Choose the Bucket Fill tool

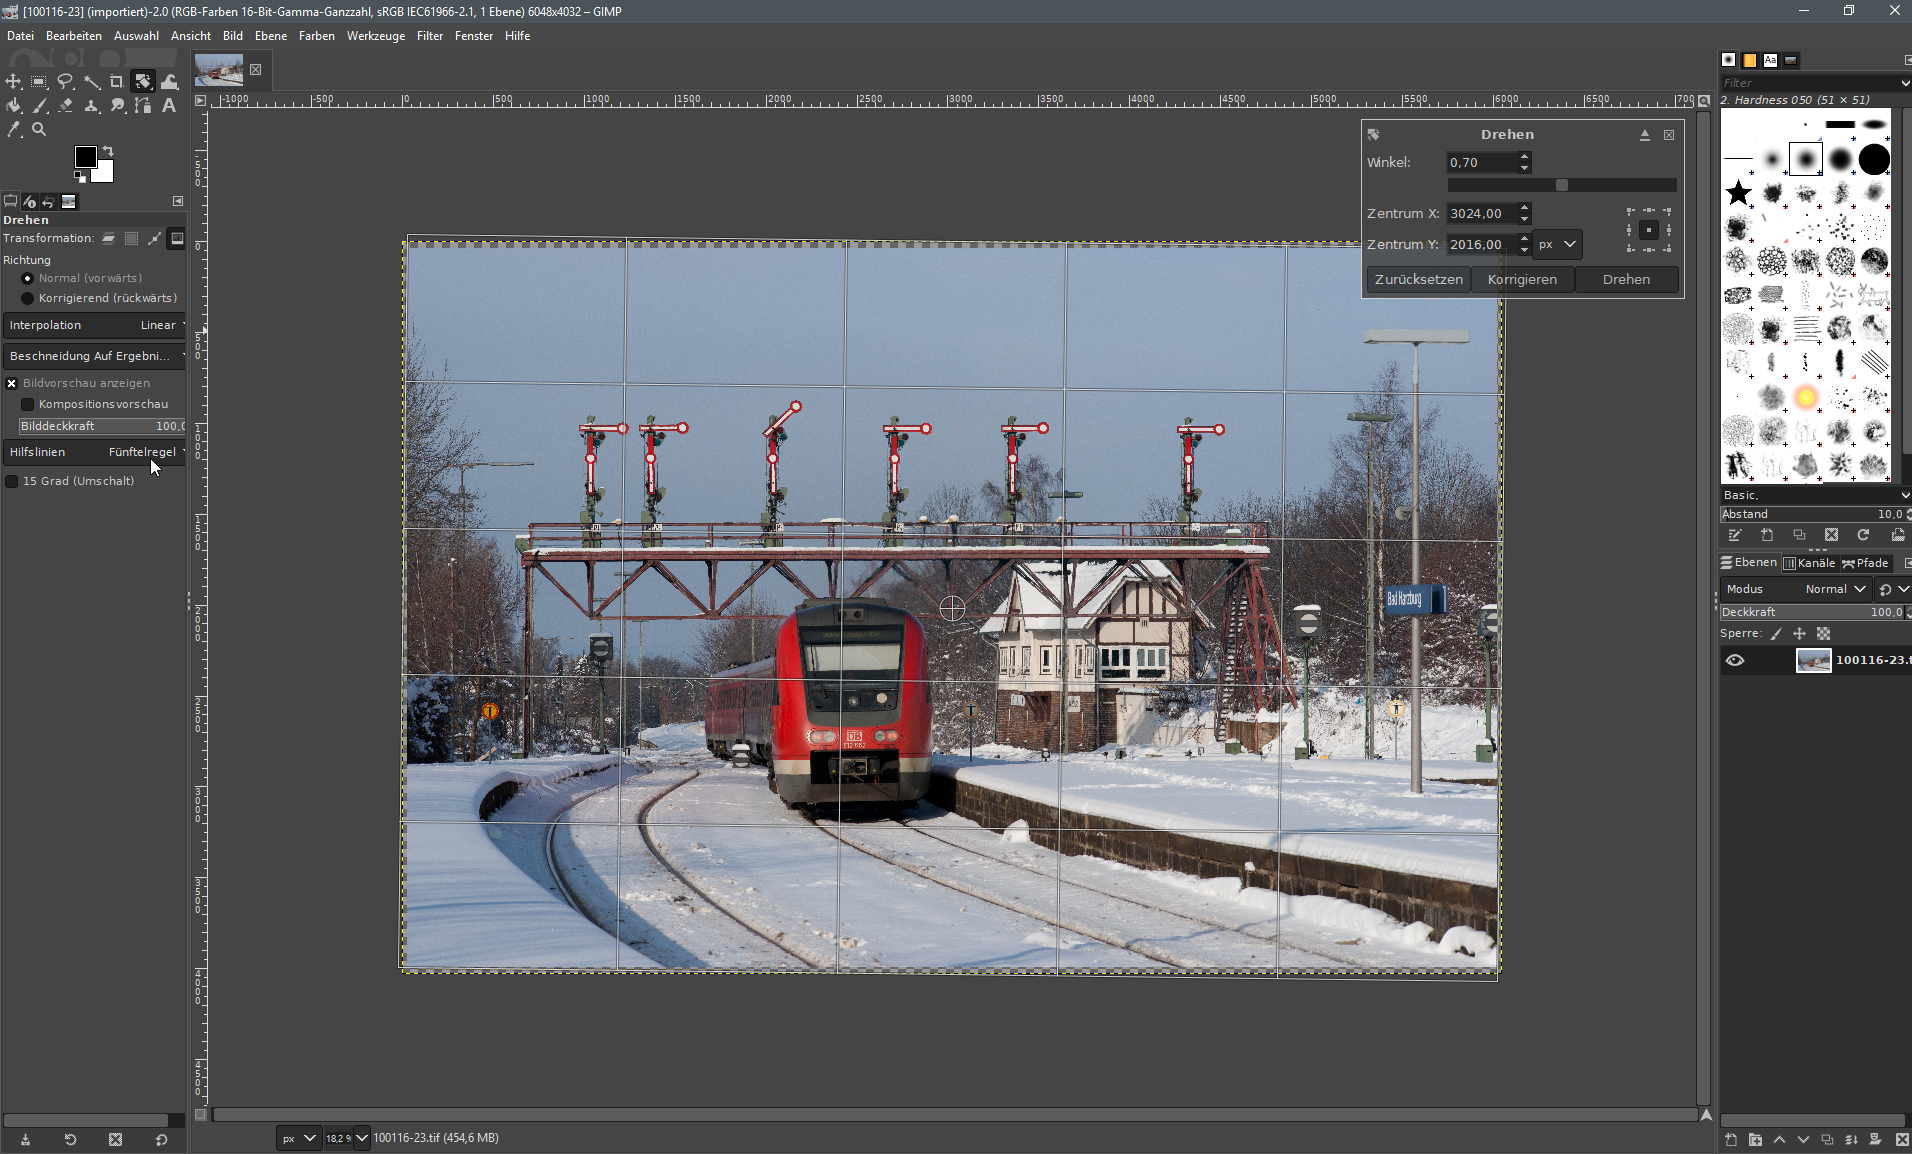tap(13, 106)
